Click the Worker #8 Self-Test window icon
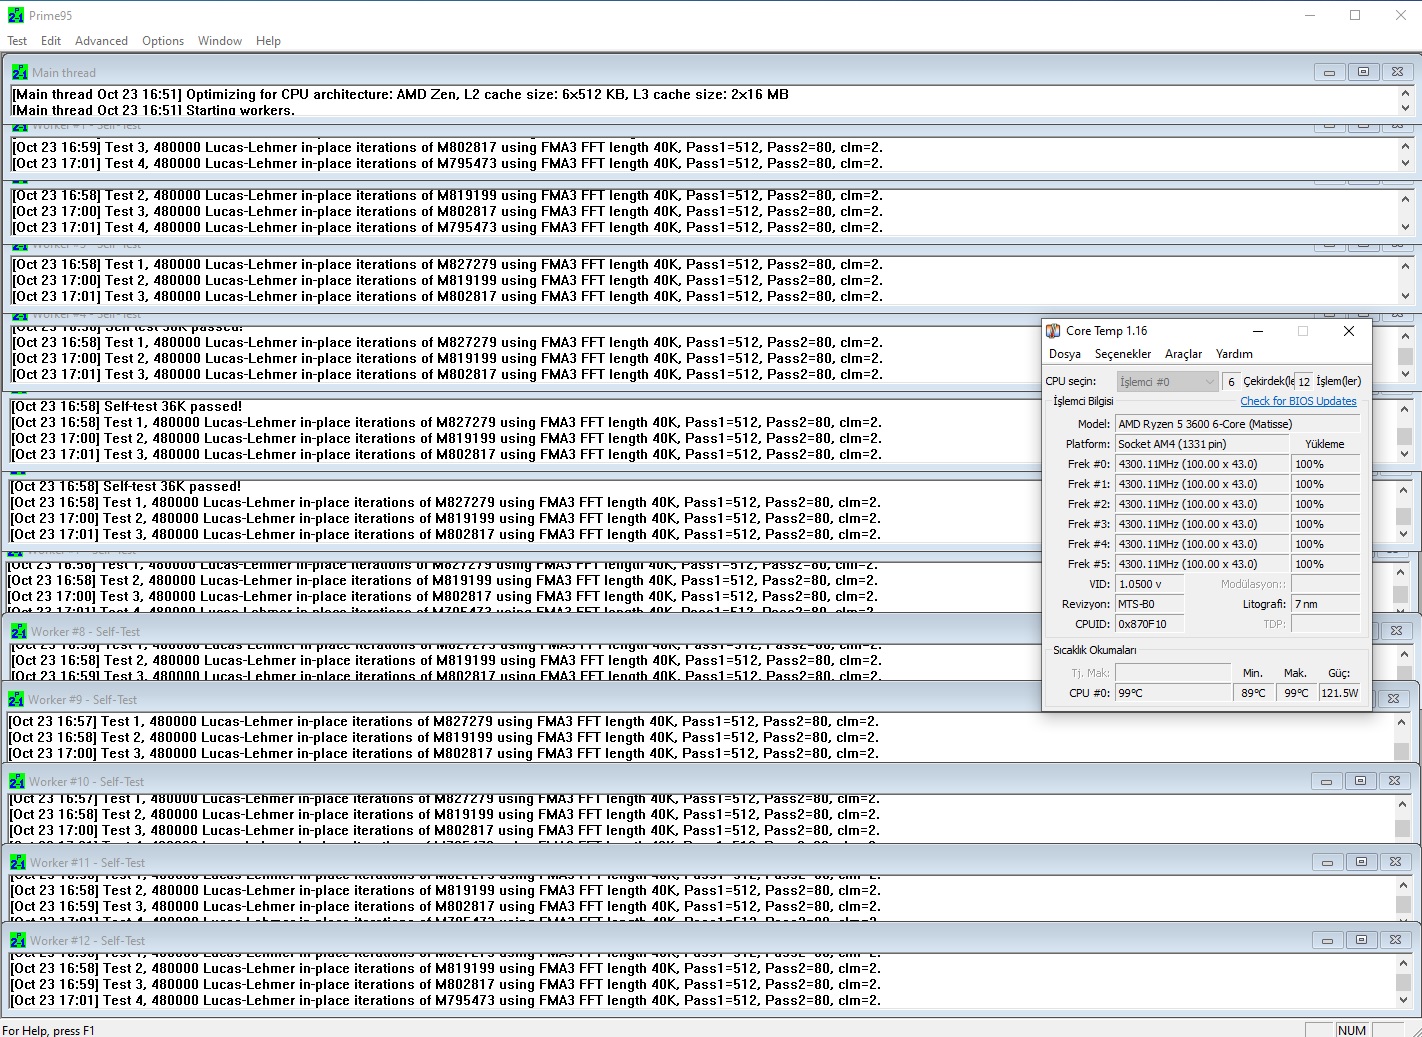The image size is (1422, 1037). tap(19, 631)
